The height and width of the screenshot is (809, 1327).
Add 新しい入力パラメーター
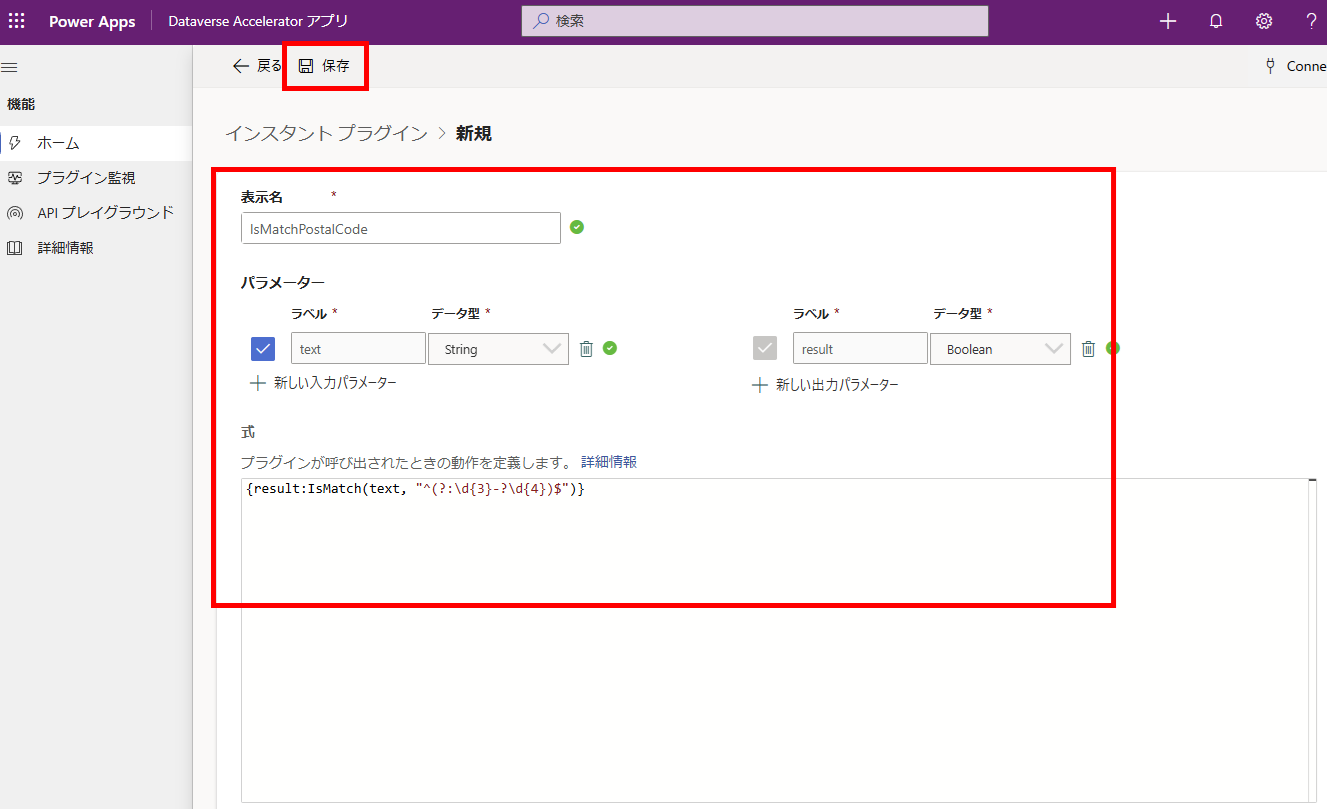(x=324, y=383)
